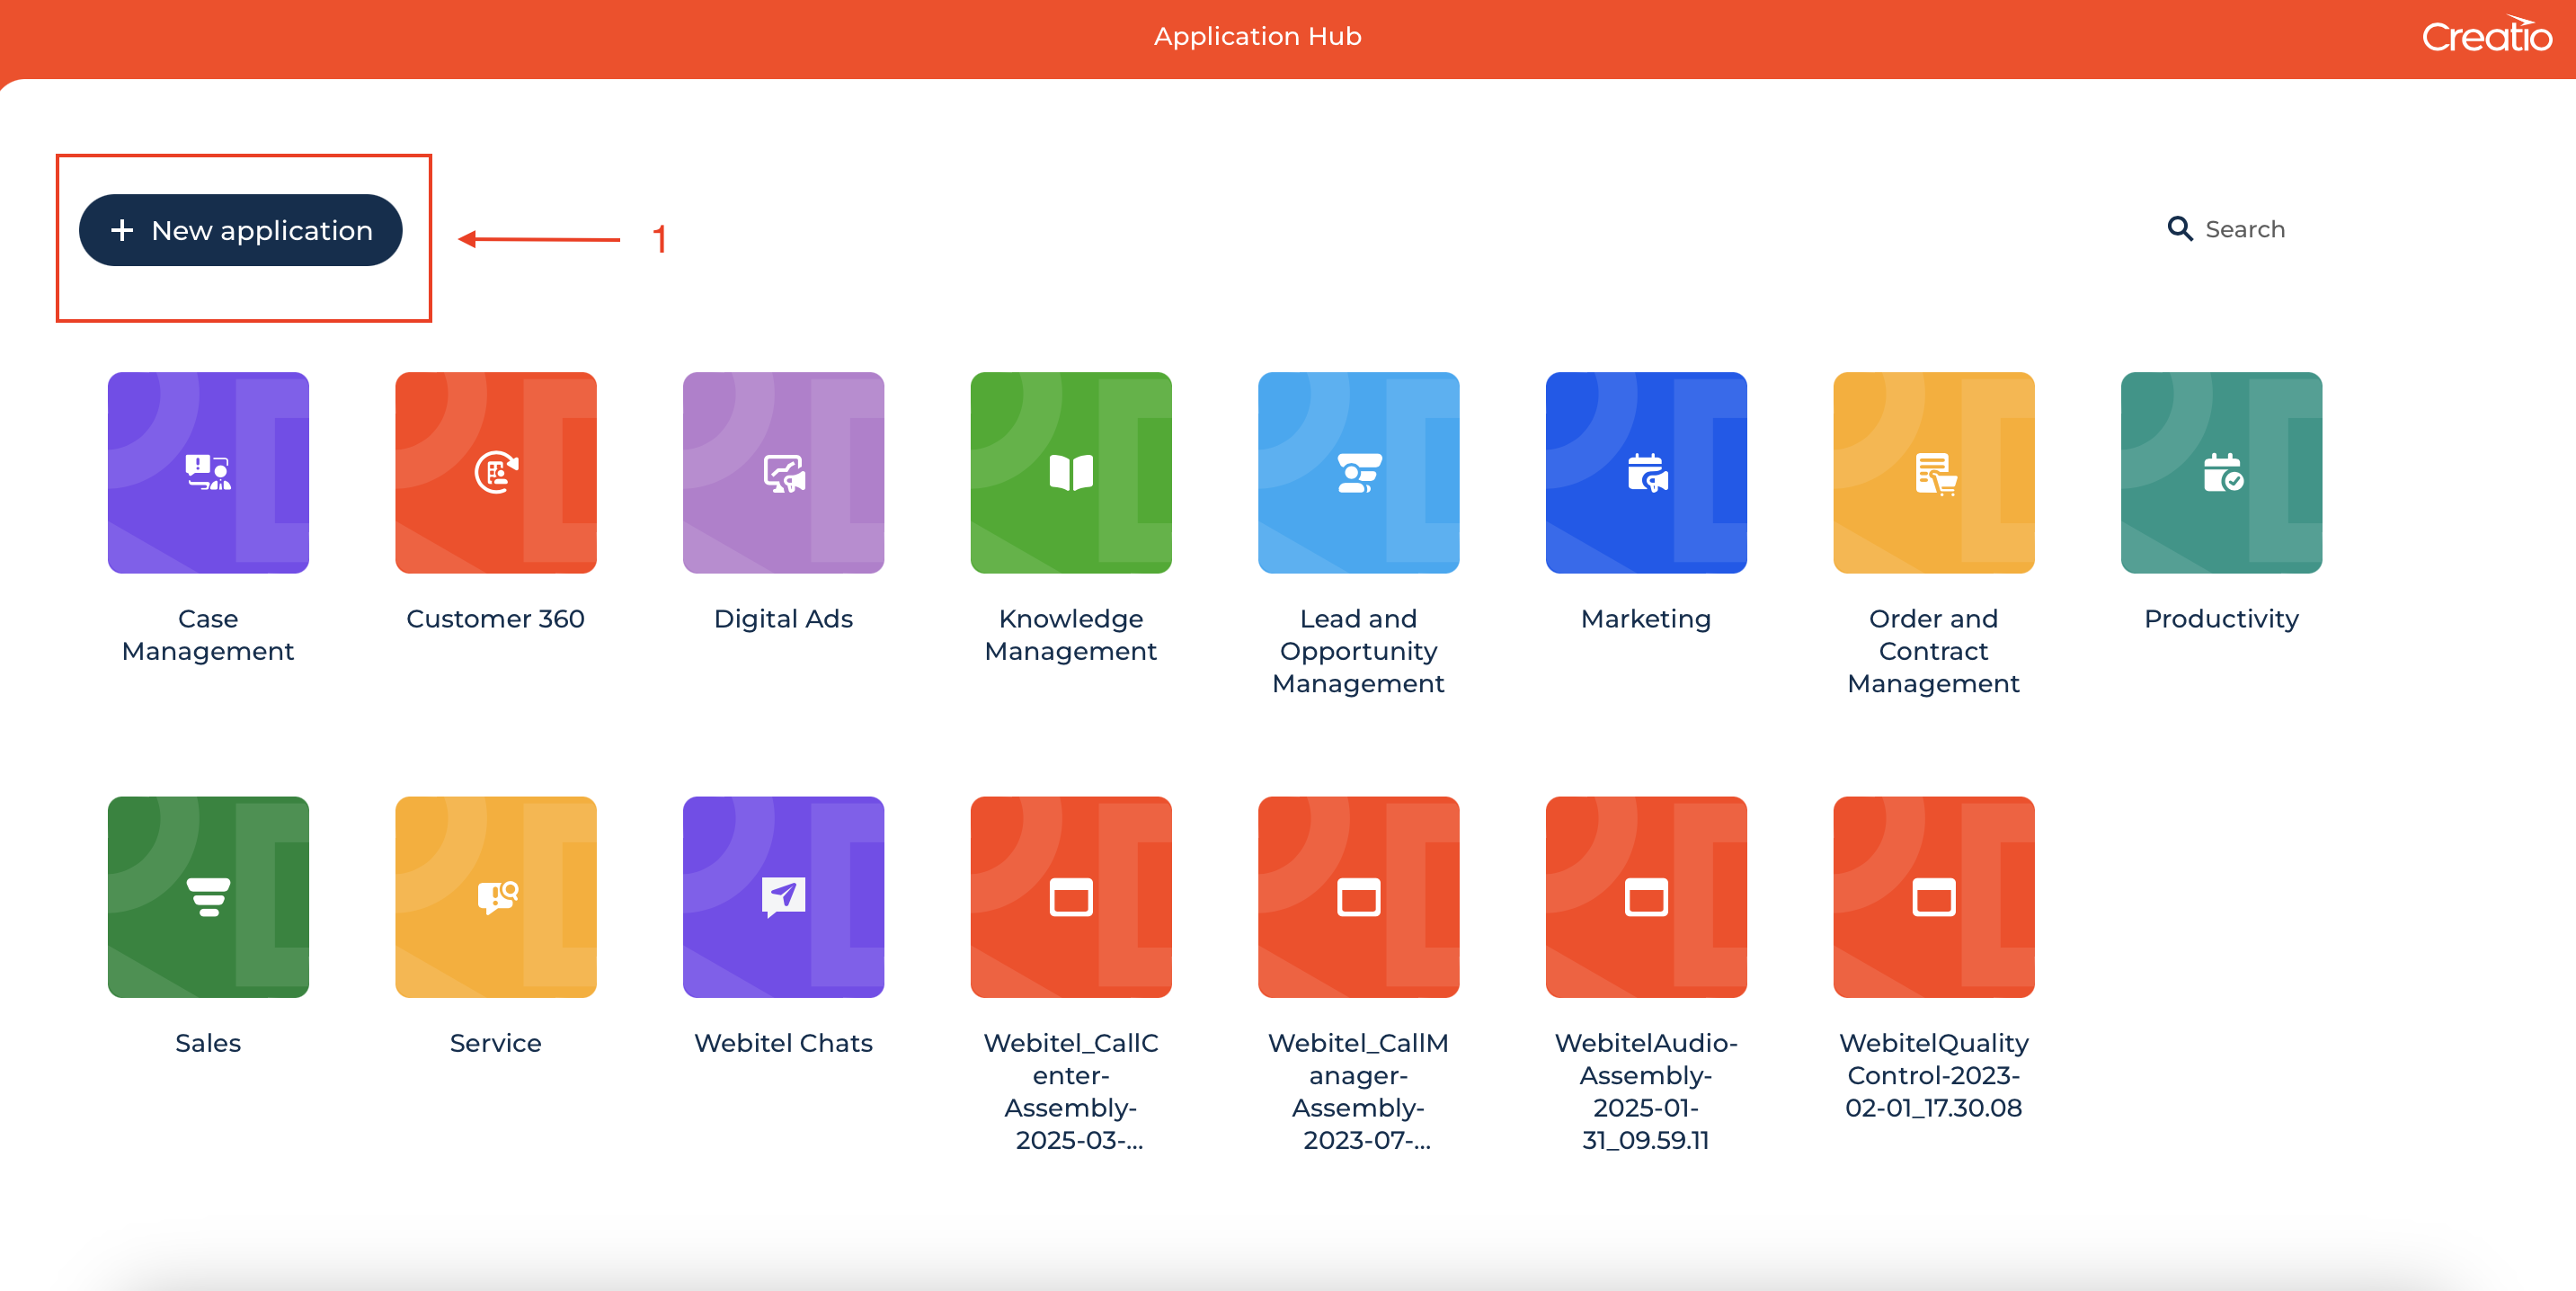Screen dimensions: 2576x1291
Task: Click the Lead and Opportunity Management label
Action: tap(1358, 651)
